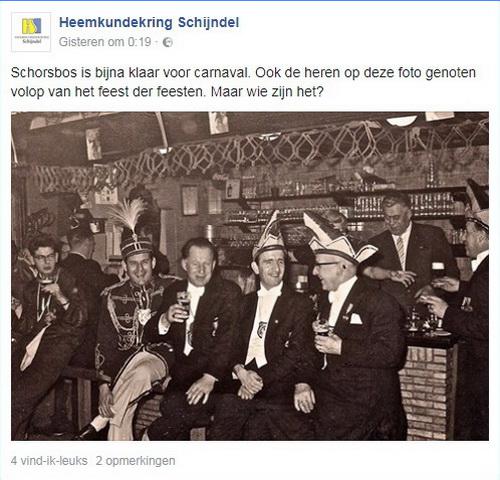Click the beer glass held by the center man
Image resolution: width=500 pixels, height=480 pixels.
(x=183, y=302)
